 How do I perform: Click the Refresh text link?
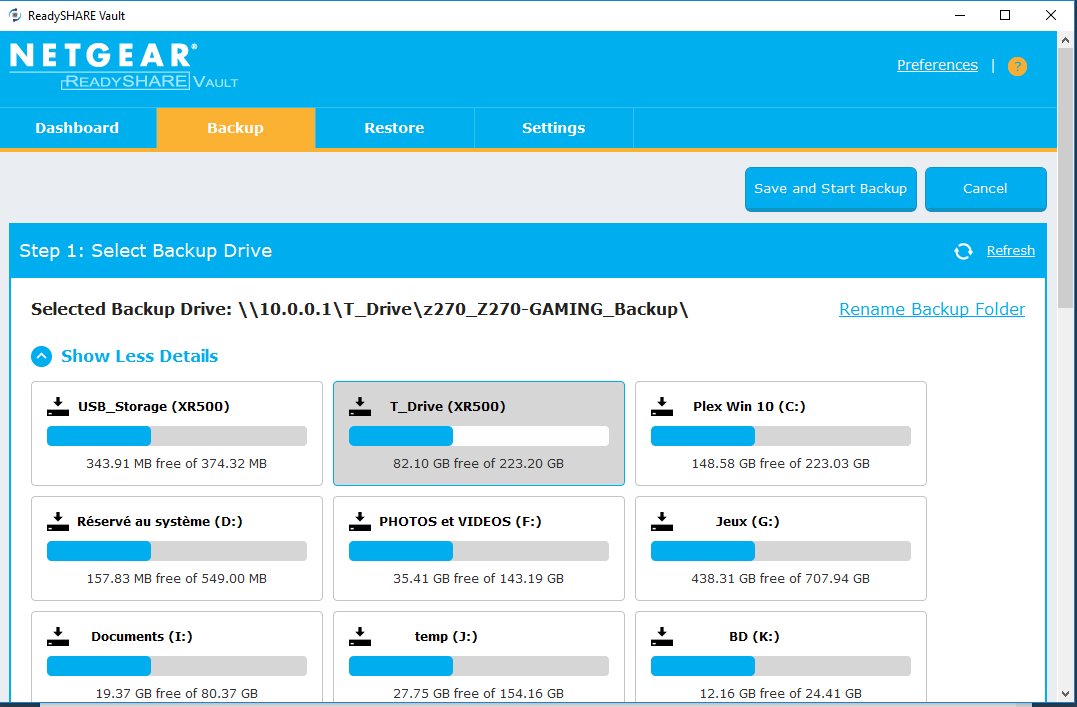coord(1010,251)
